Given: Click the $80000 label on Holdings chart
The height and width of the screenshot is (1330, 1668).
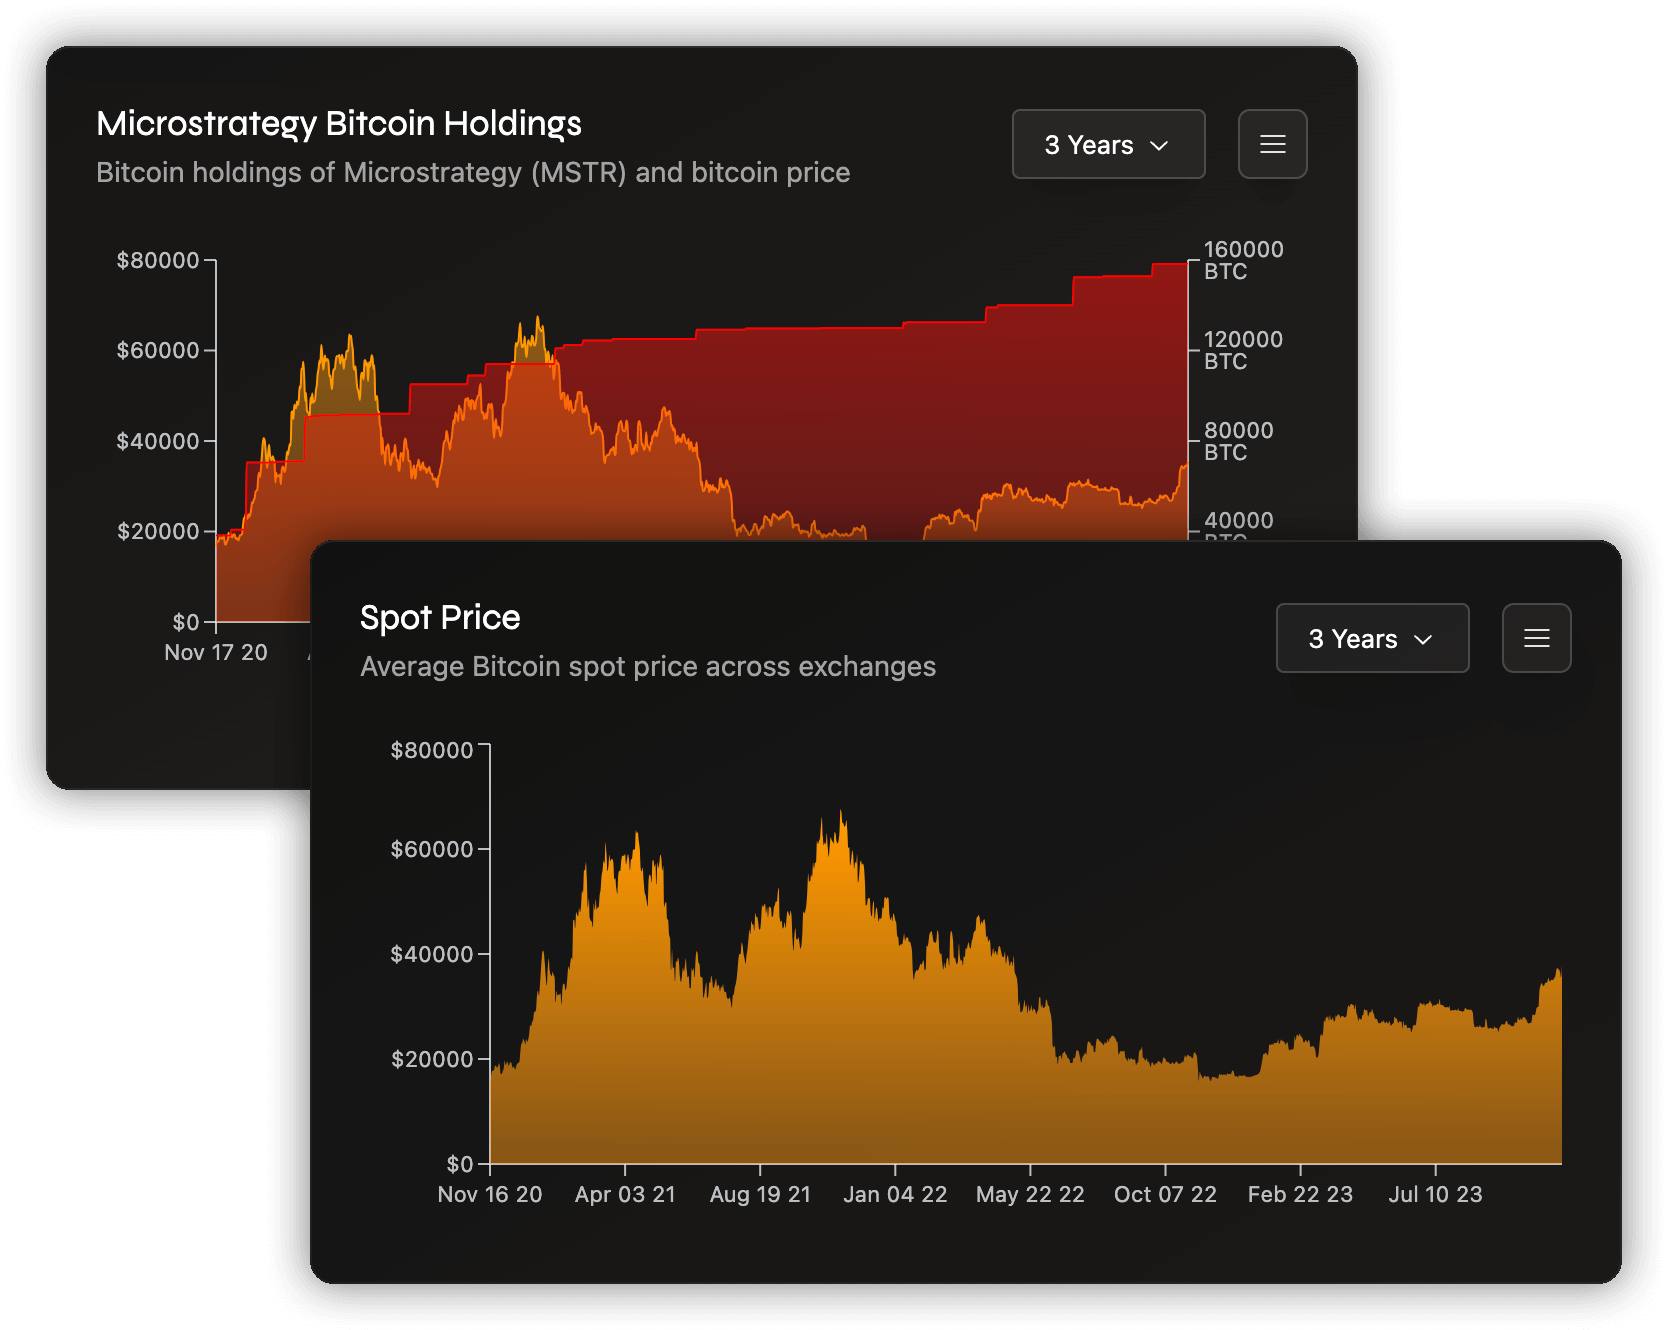Looking at the screenshot, I should 158,260.
